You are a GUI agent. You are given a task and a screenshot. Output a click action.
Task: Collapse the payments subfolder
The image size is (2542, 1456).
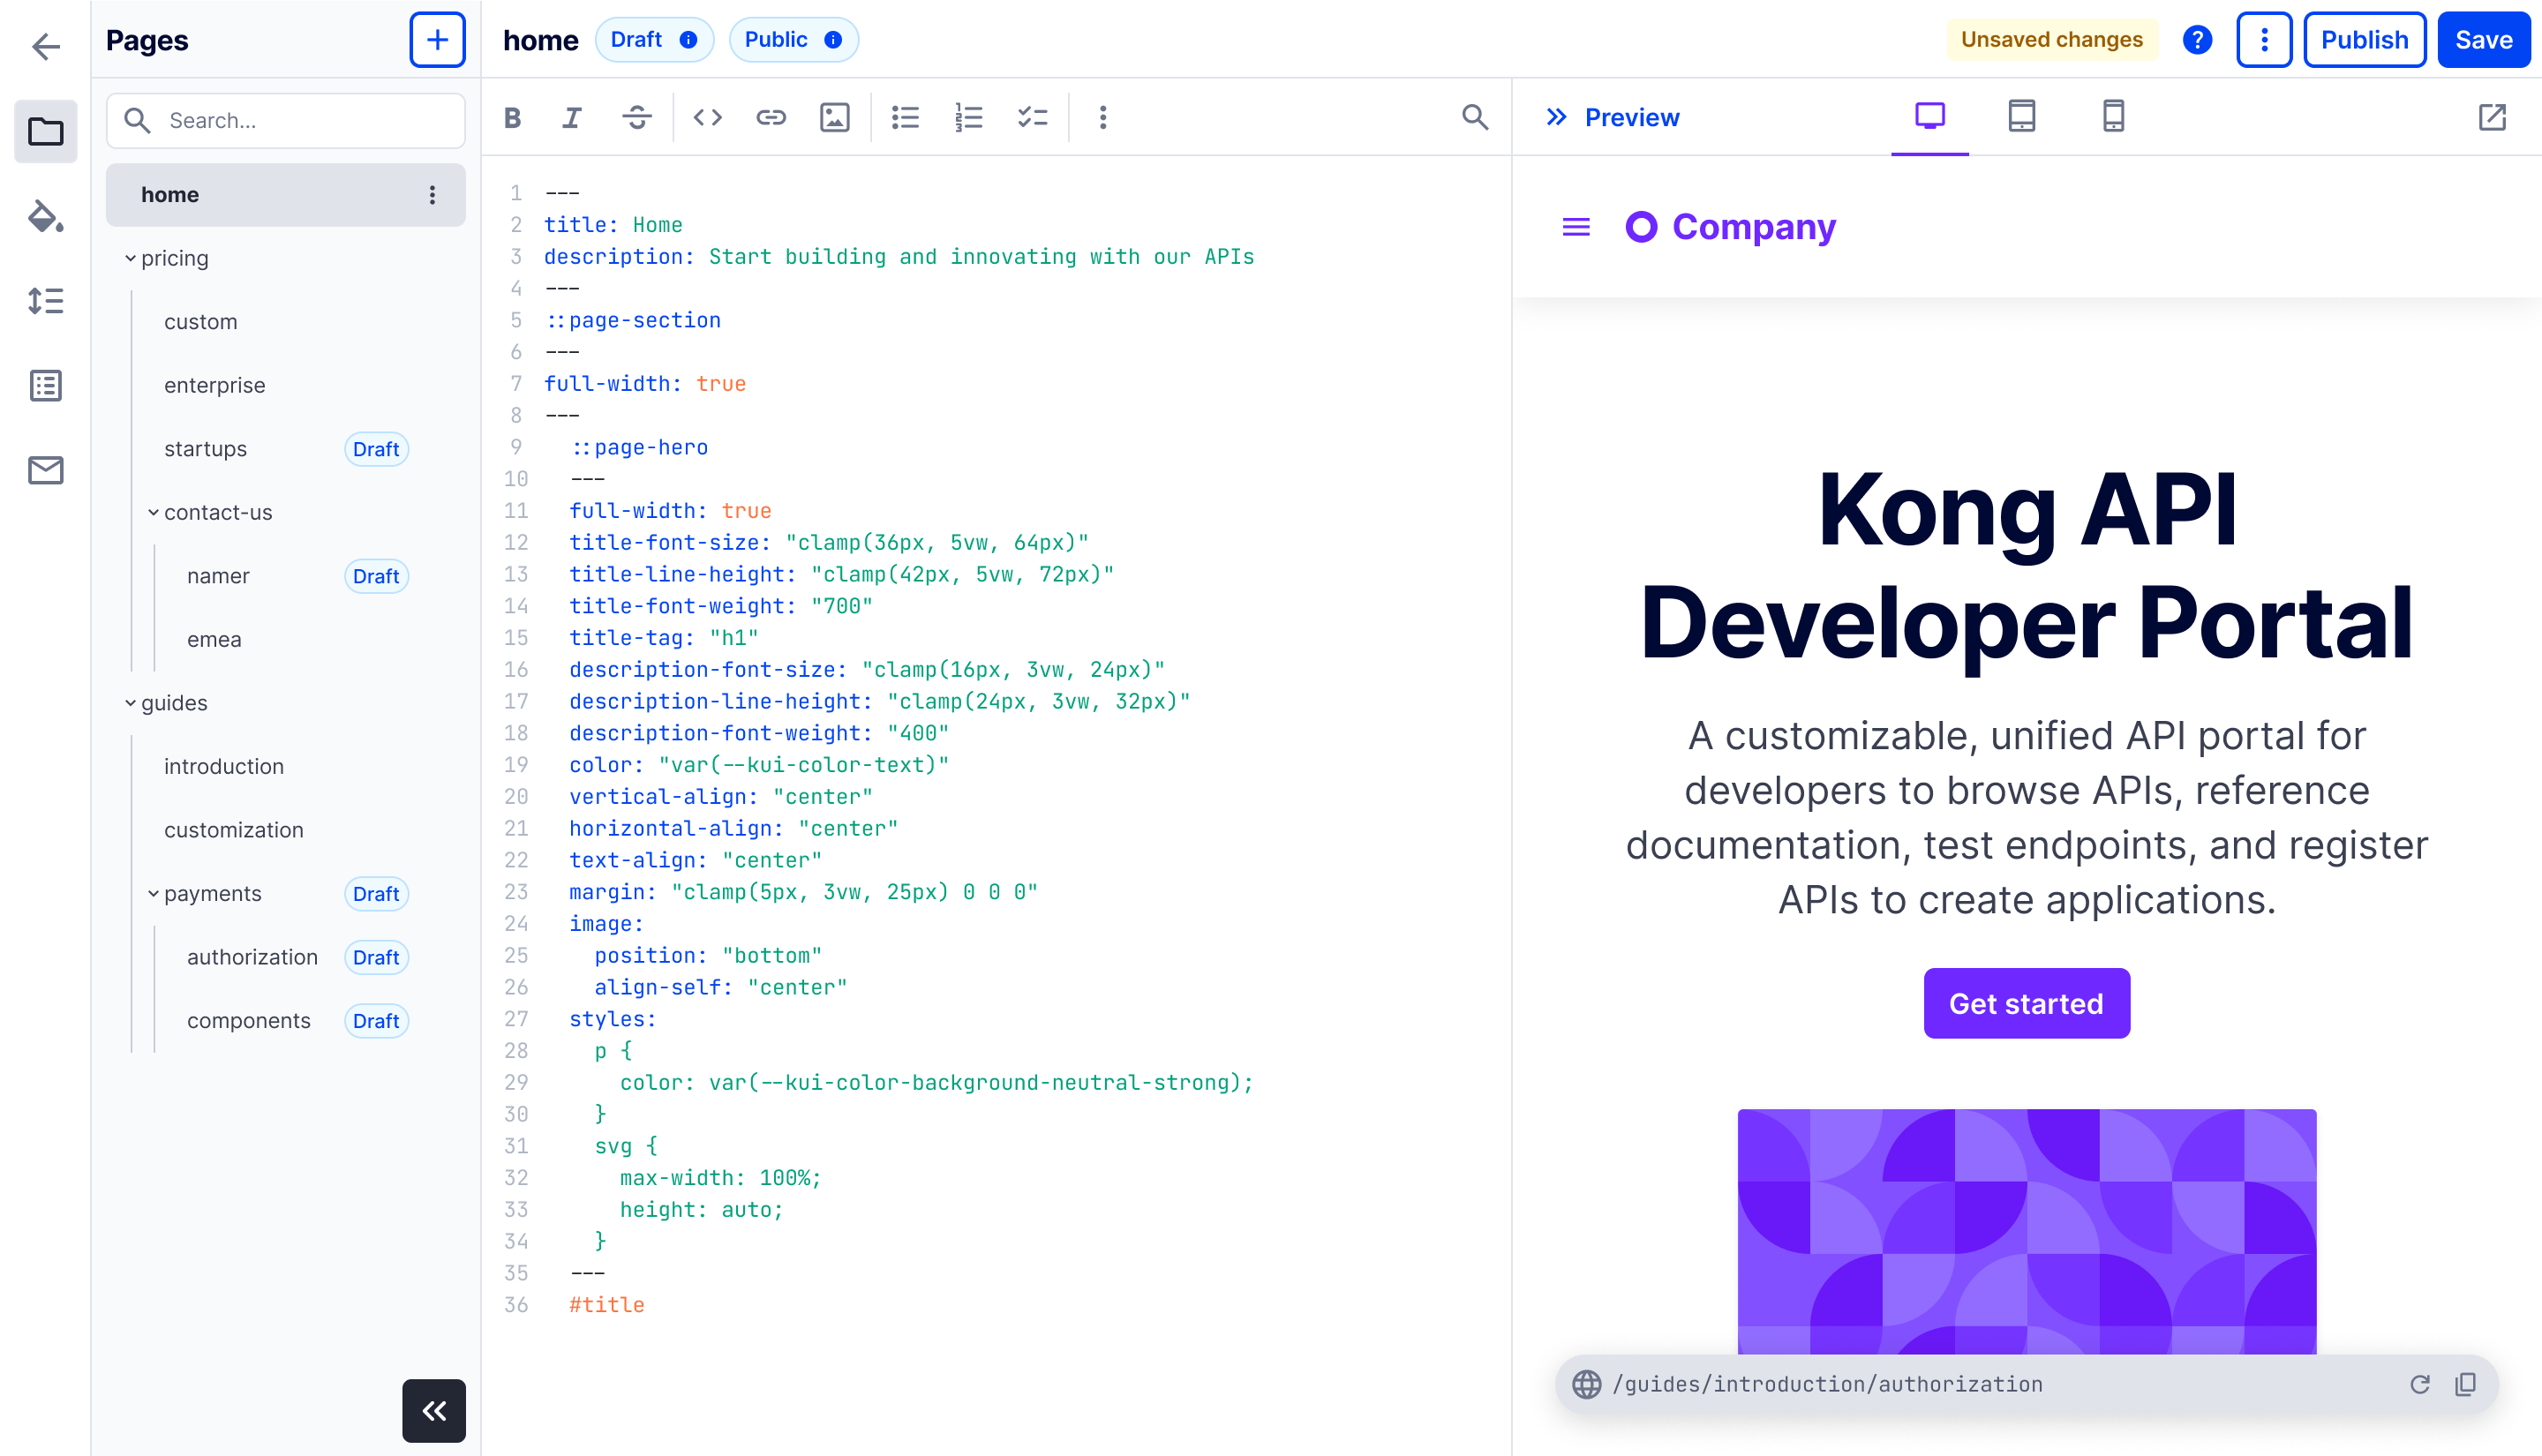point(153,894)
